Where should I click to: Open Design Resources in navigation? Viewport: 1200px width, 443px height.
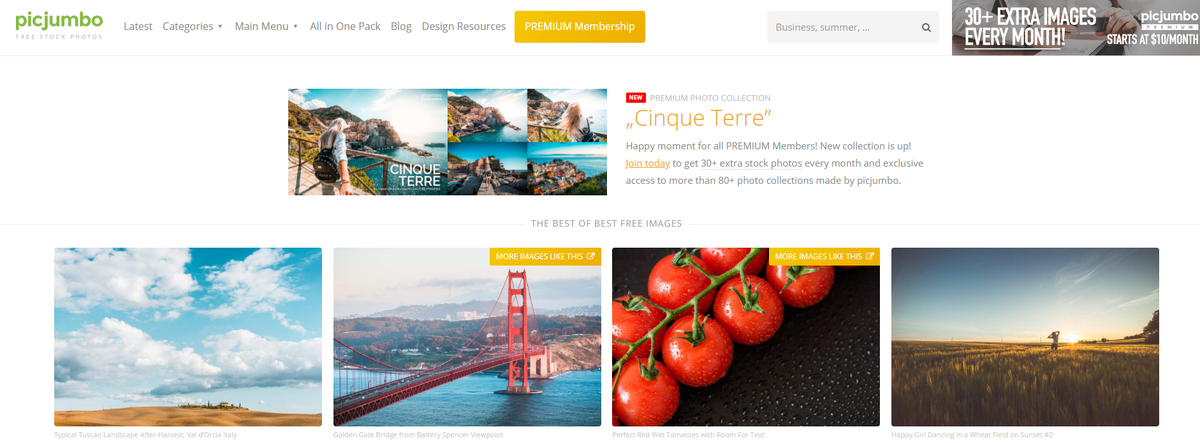tap(463, 26)
